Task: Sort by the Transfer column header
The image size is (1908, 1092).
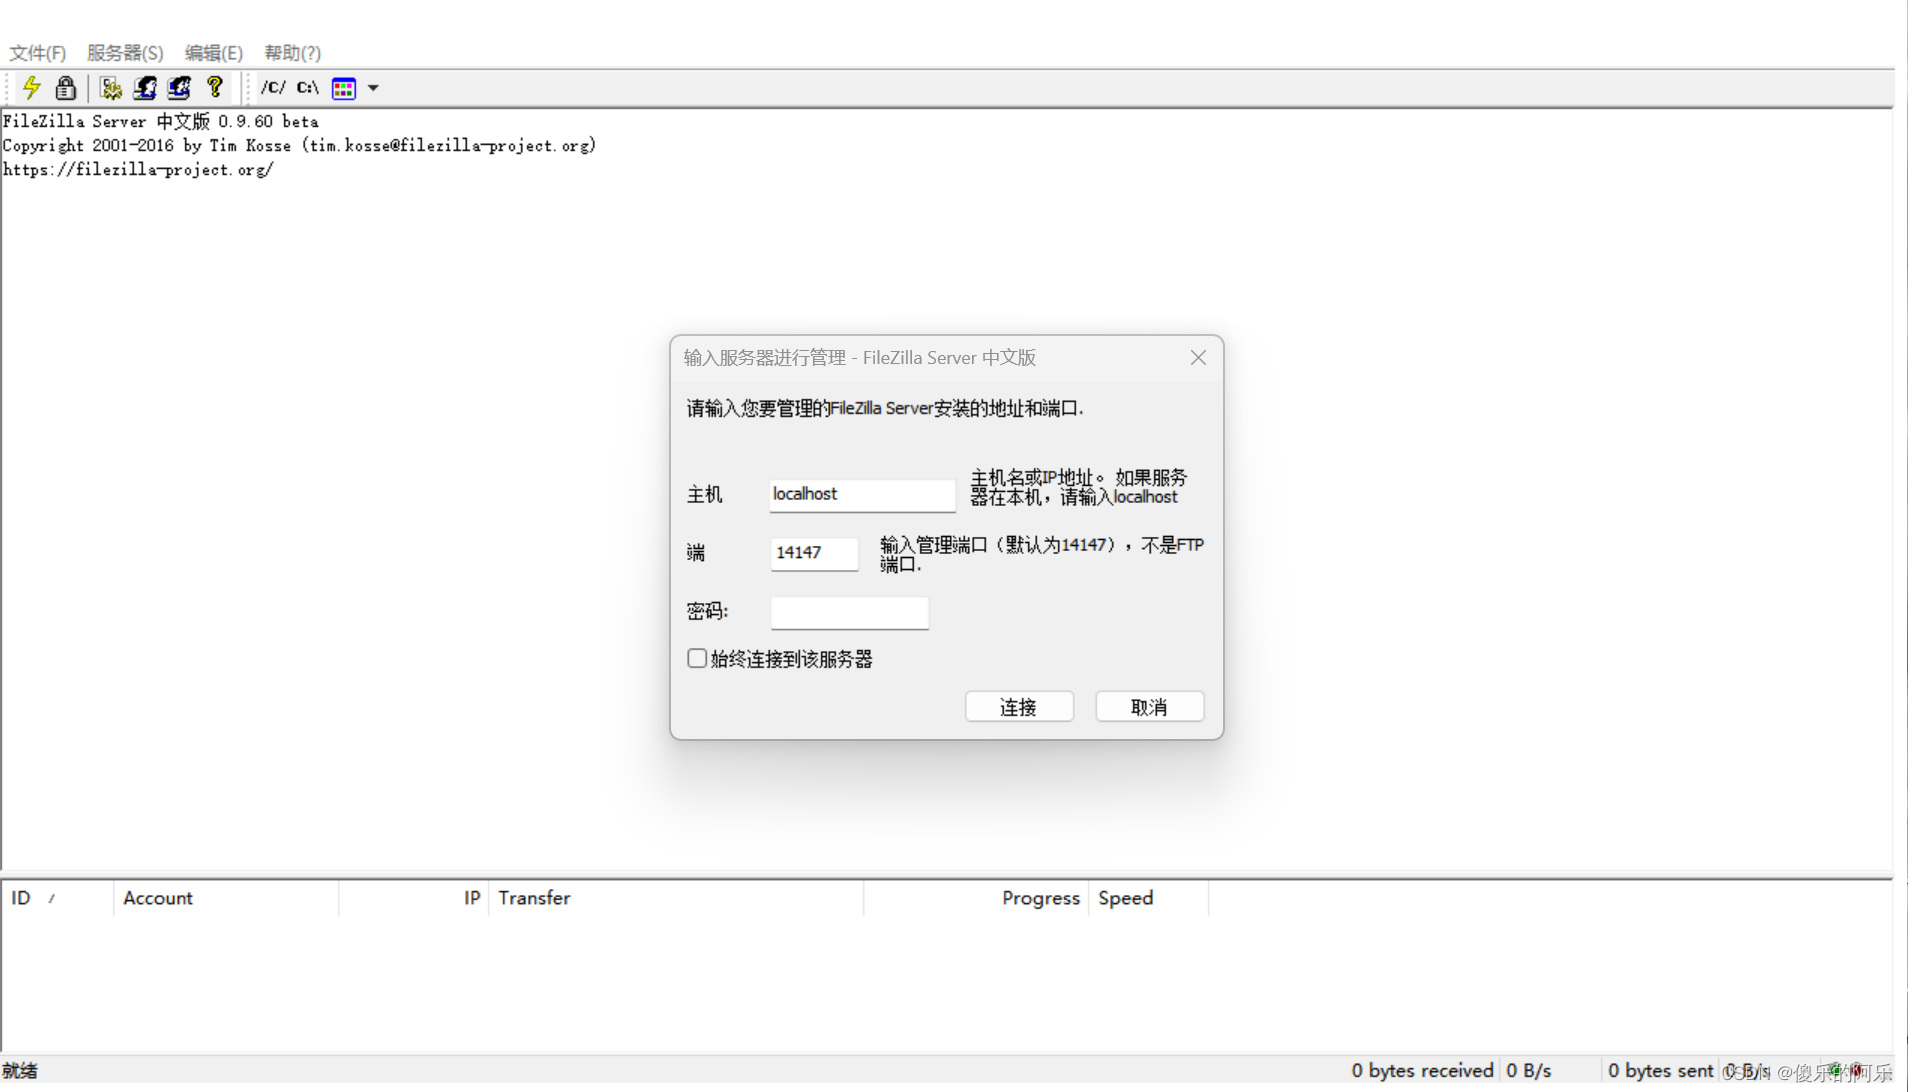Action: tap(676, 898)
